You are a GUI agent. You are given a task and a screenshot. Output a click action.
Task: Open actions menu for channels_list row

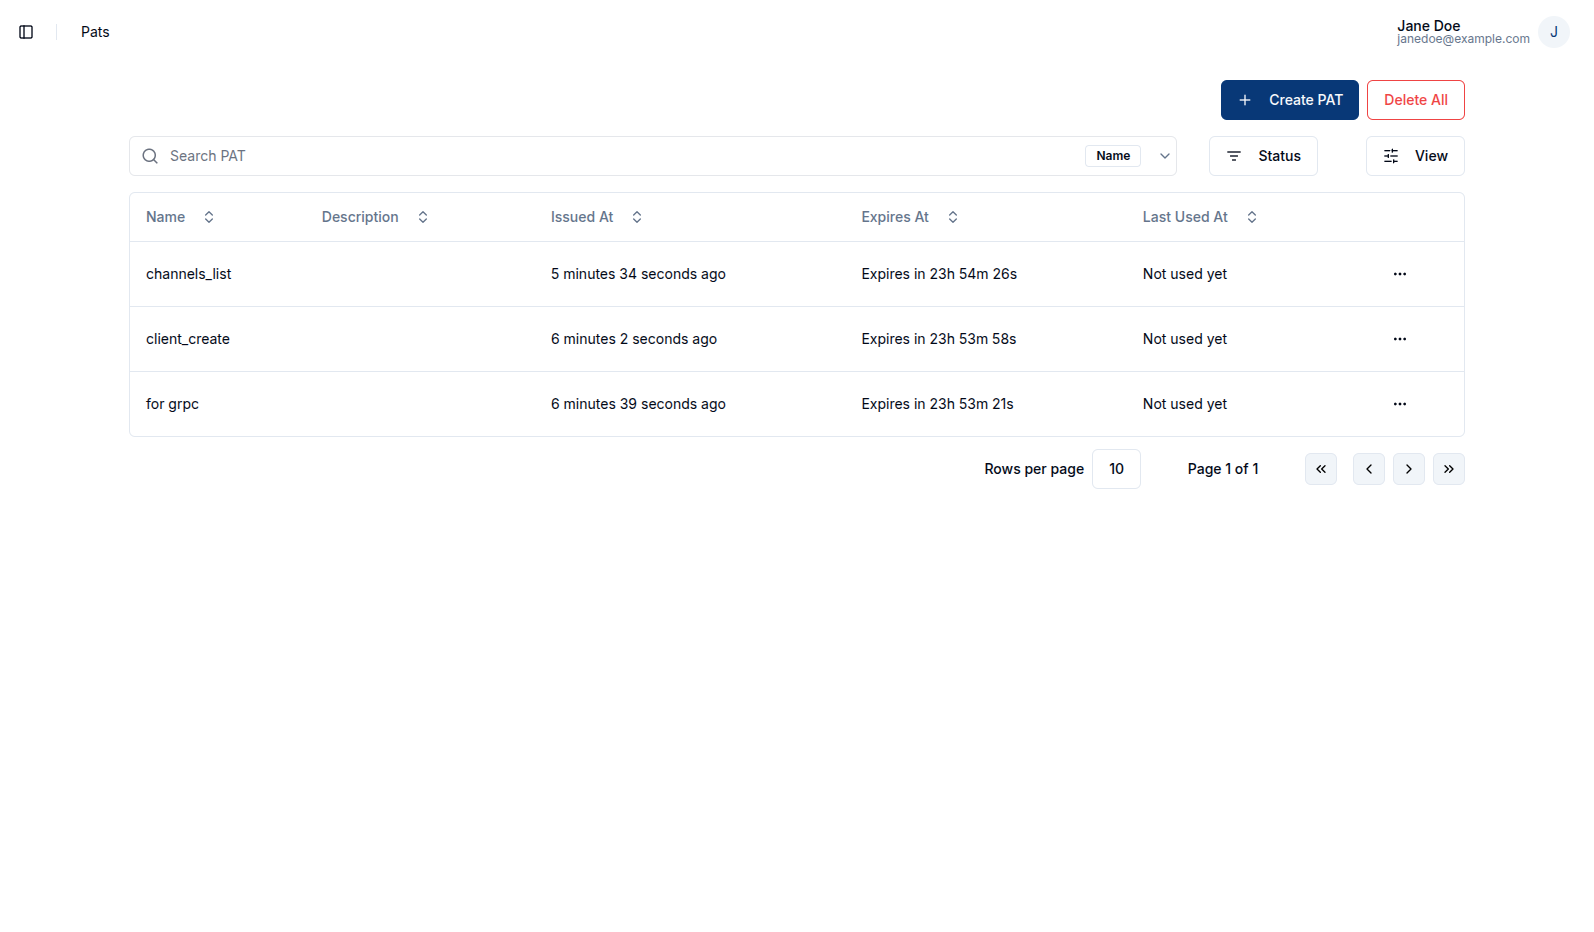[1399, 274]
